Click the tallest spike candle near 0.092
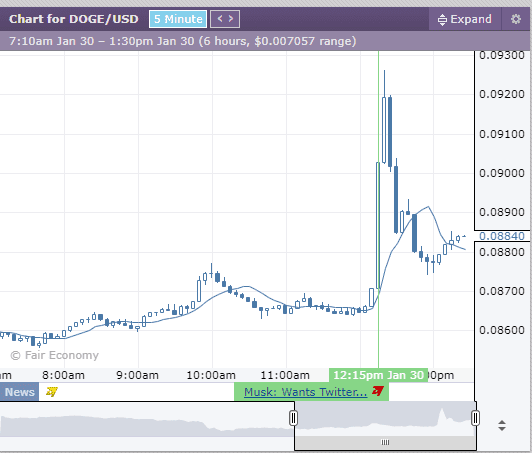The width and height of the screenshot is (532, 453). coord(384,130)
